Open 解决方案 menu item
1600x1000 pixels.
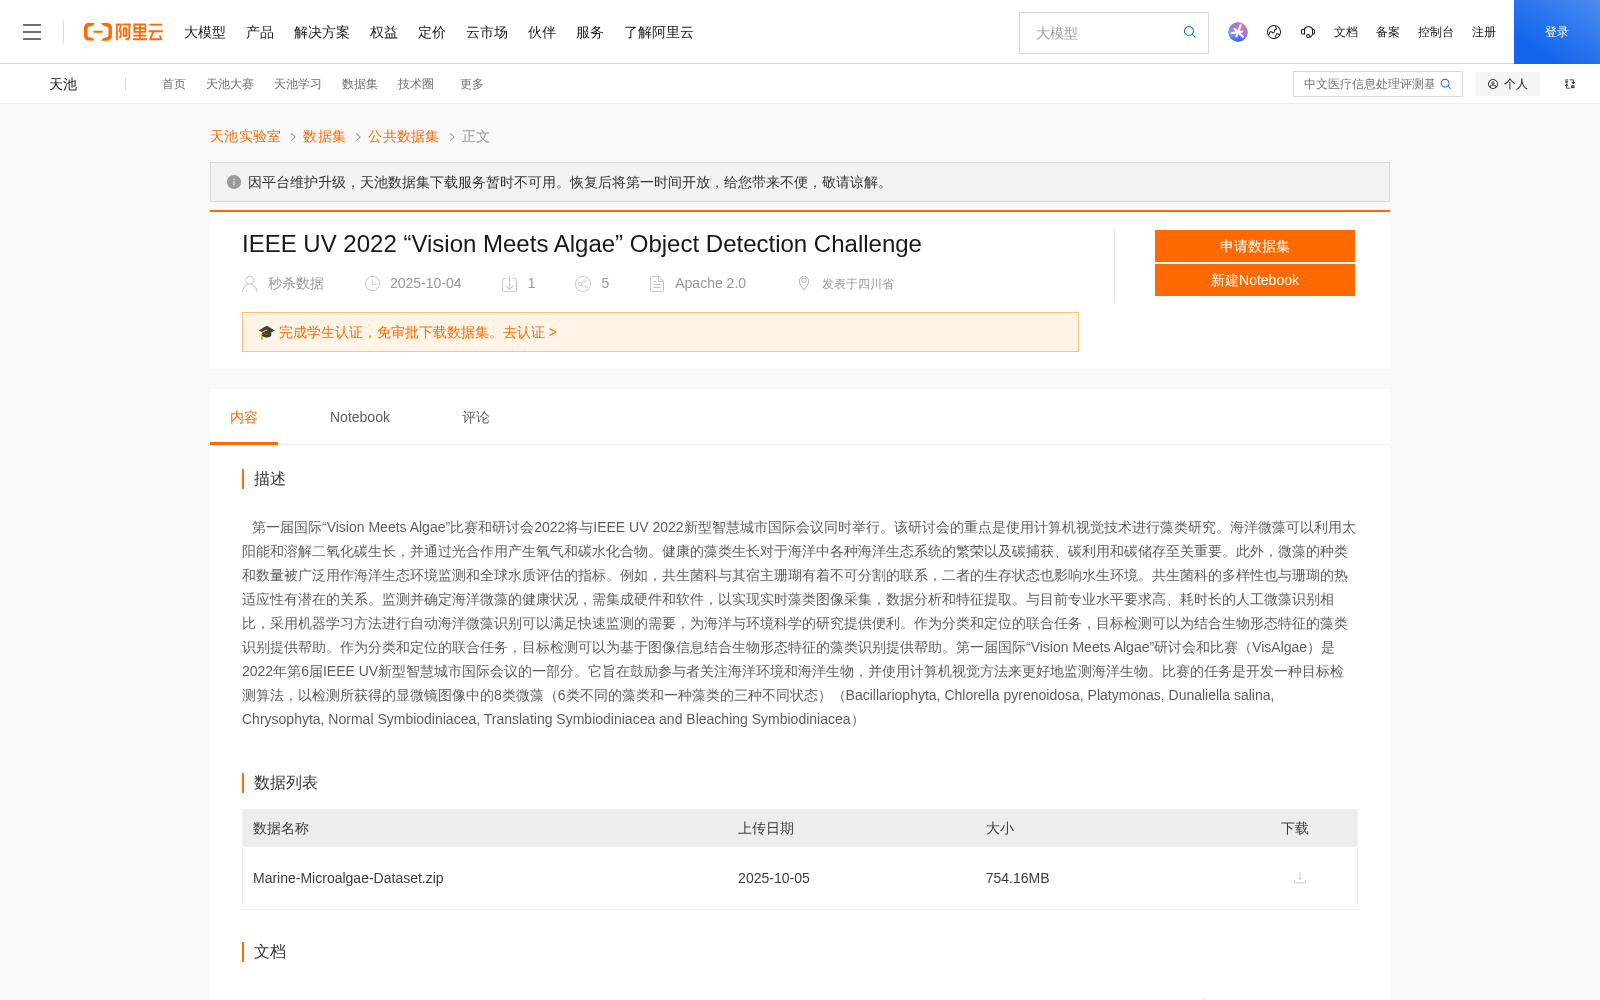(x=322, y=32)
